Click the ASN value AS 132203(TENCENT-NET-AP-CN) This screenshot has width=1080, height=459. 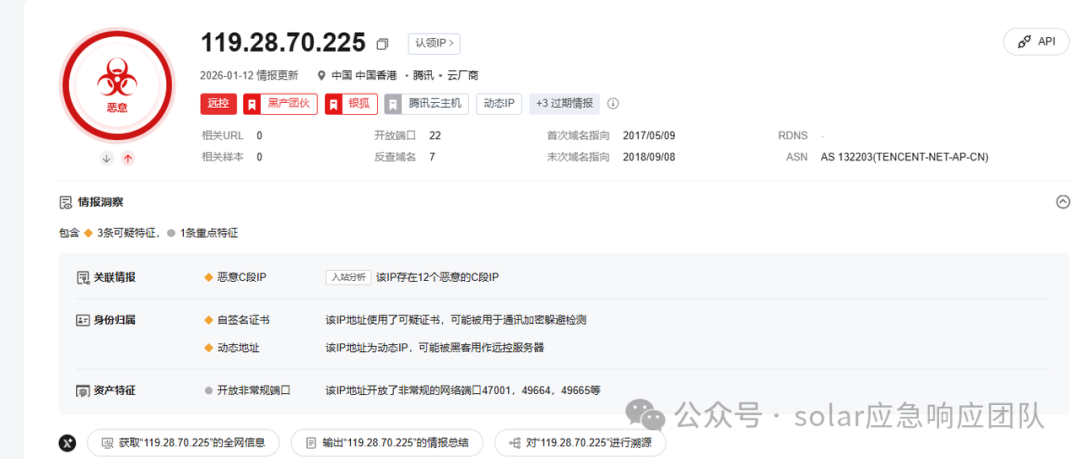pos(904,157)
